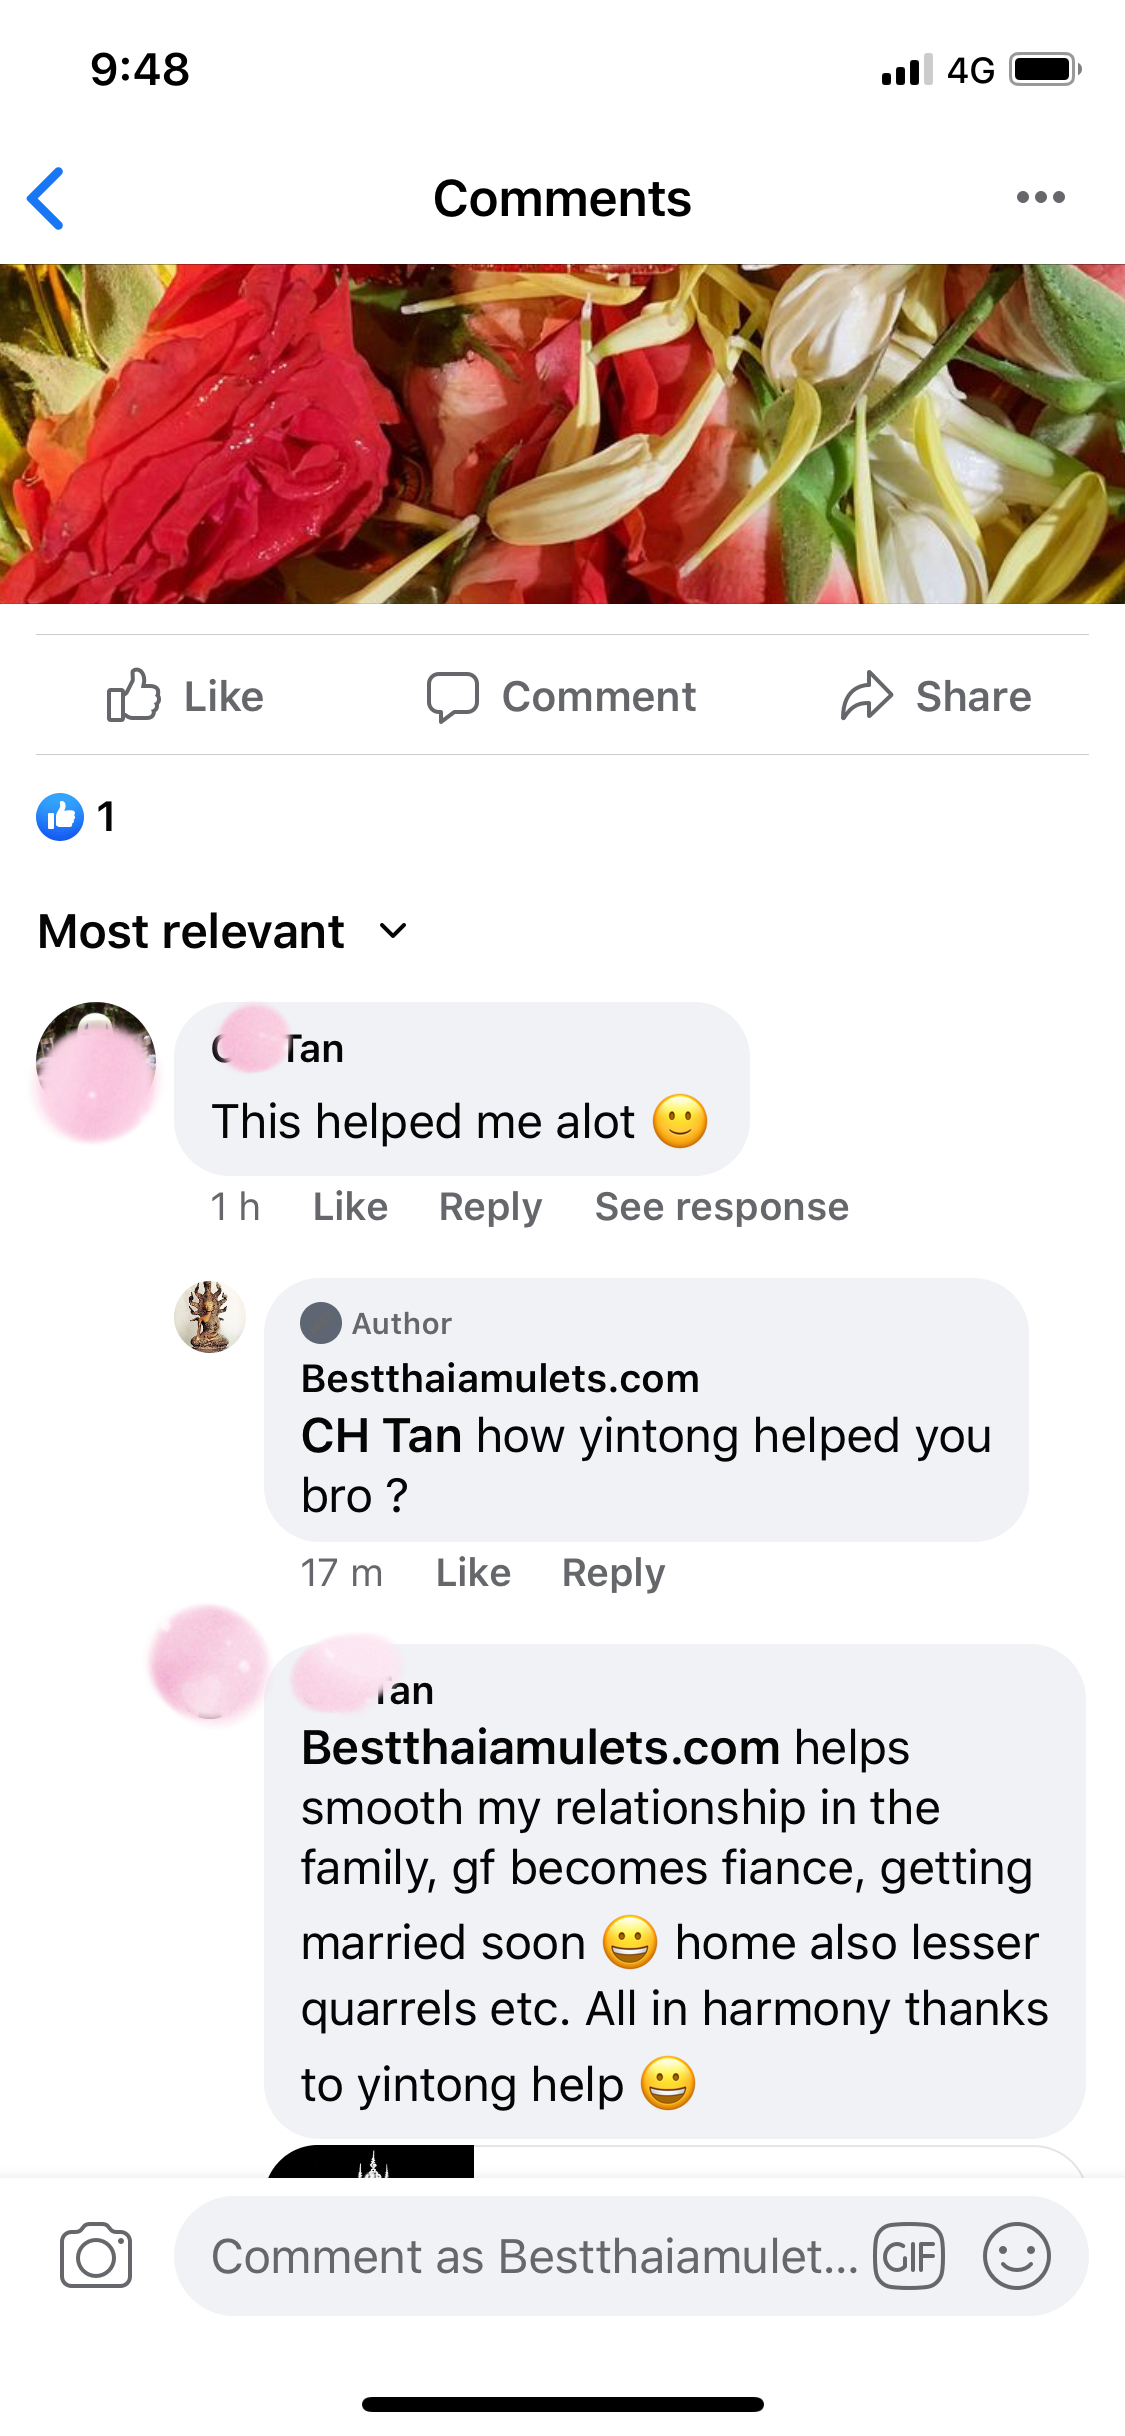1125x2436 pixels.
Task: Open the emoji smiley picker
Action: tap(1016, 2256)
